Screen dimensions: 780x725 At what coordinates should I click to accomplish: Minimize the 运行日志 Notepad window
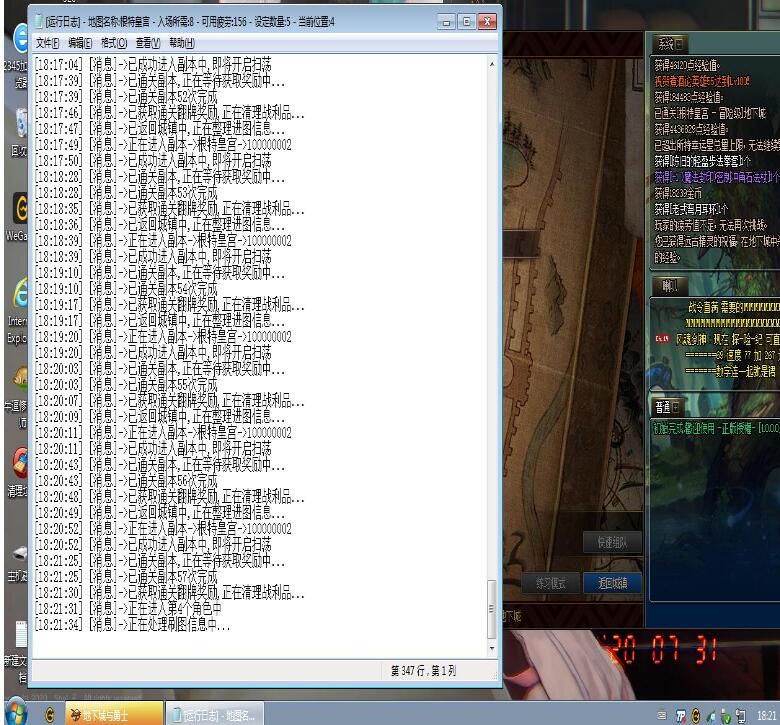[446, 22]
